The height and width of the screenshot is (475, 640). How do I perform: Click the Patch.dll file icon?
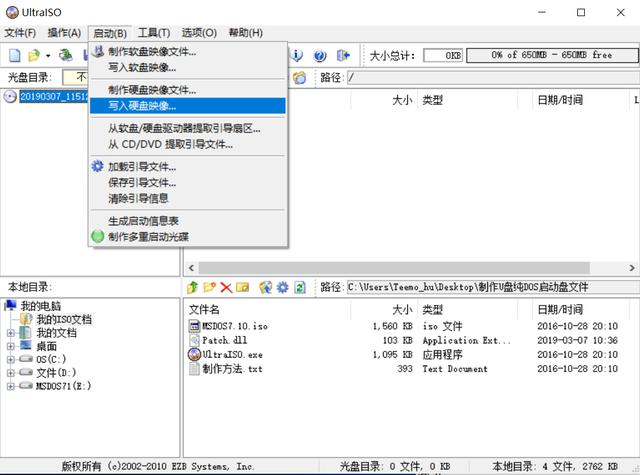click(195, 340)
